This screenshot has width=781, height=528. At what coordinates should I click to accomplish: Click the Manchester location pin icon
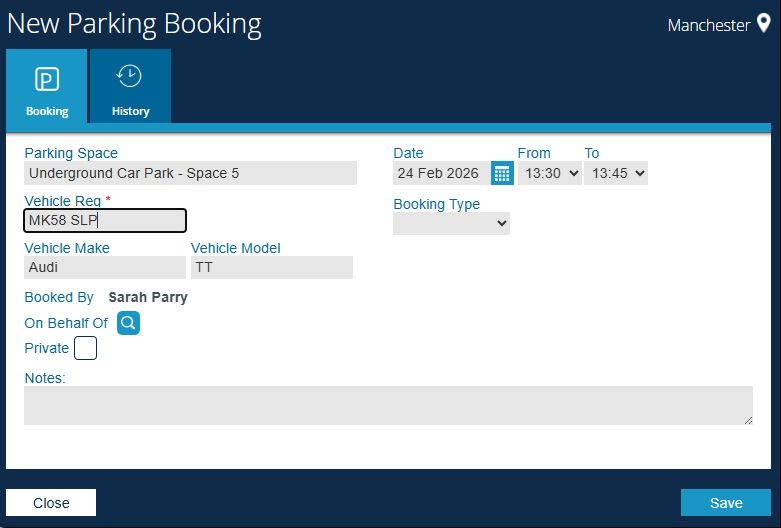click(x=763, y=25)
